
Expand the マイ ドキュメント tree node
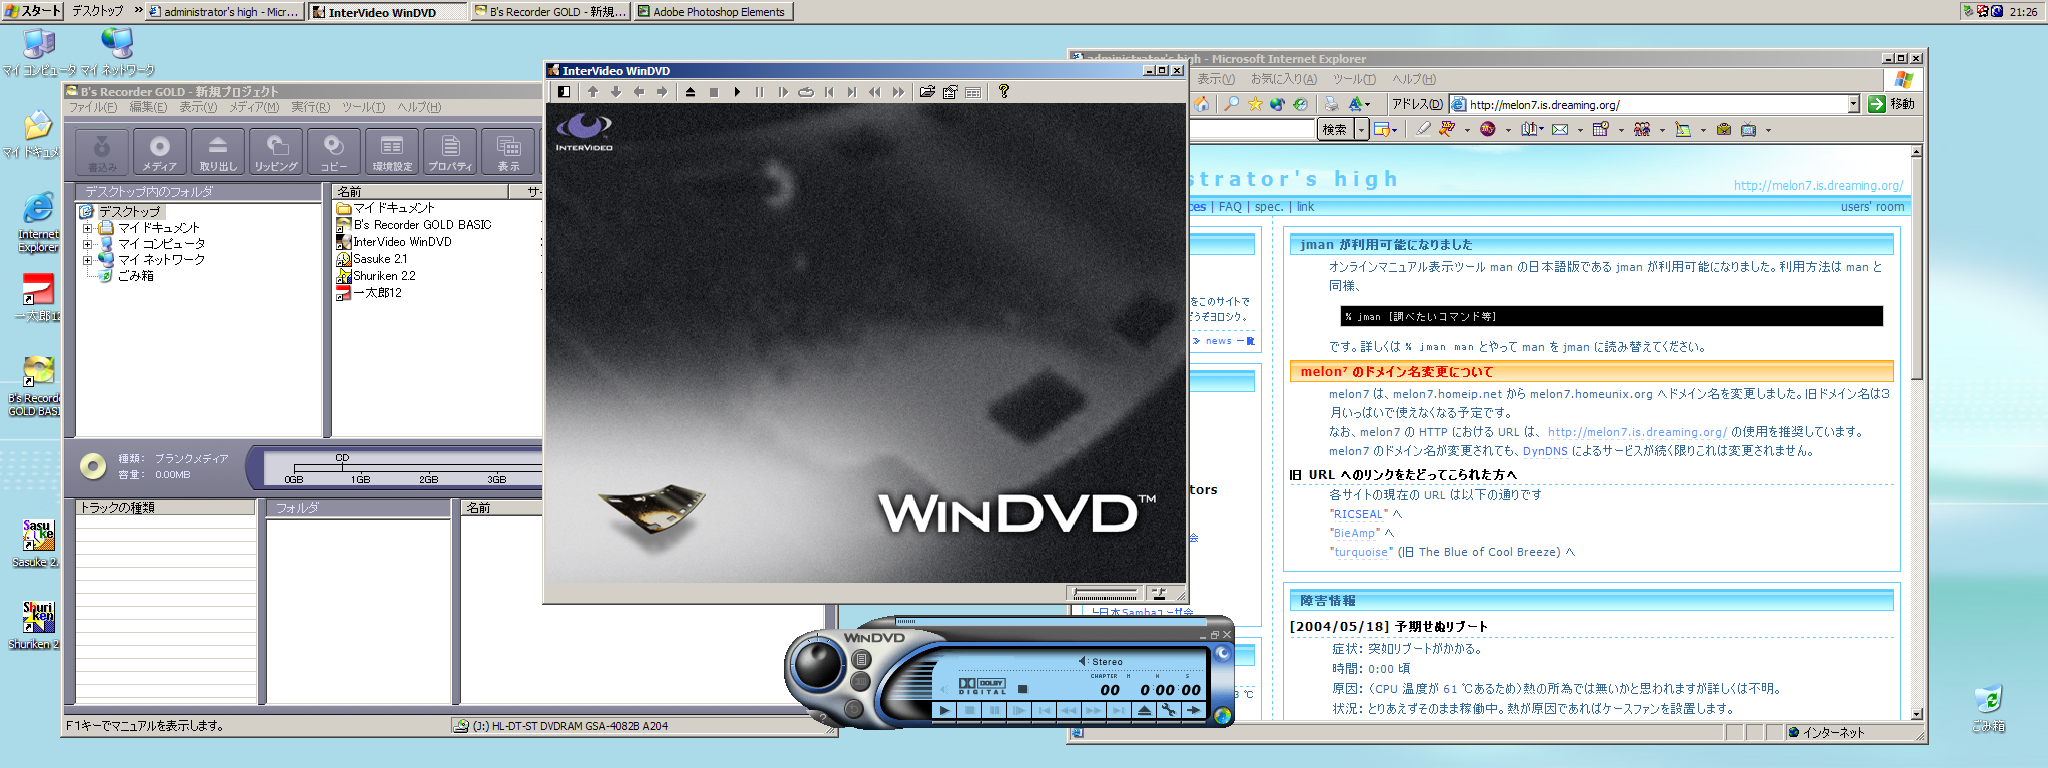point(87,228)
